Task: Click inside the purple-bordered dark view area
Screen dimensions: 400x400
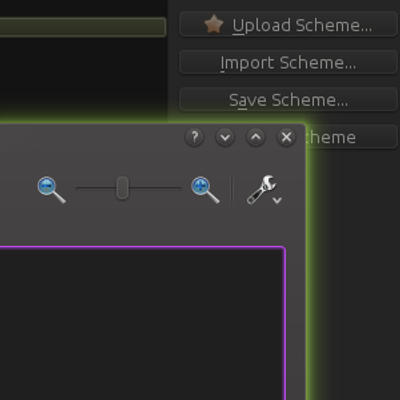Action: pyautogui.click(x=142, y=323)
